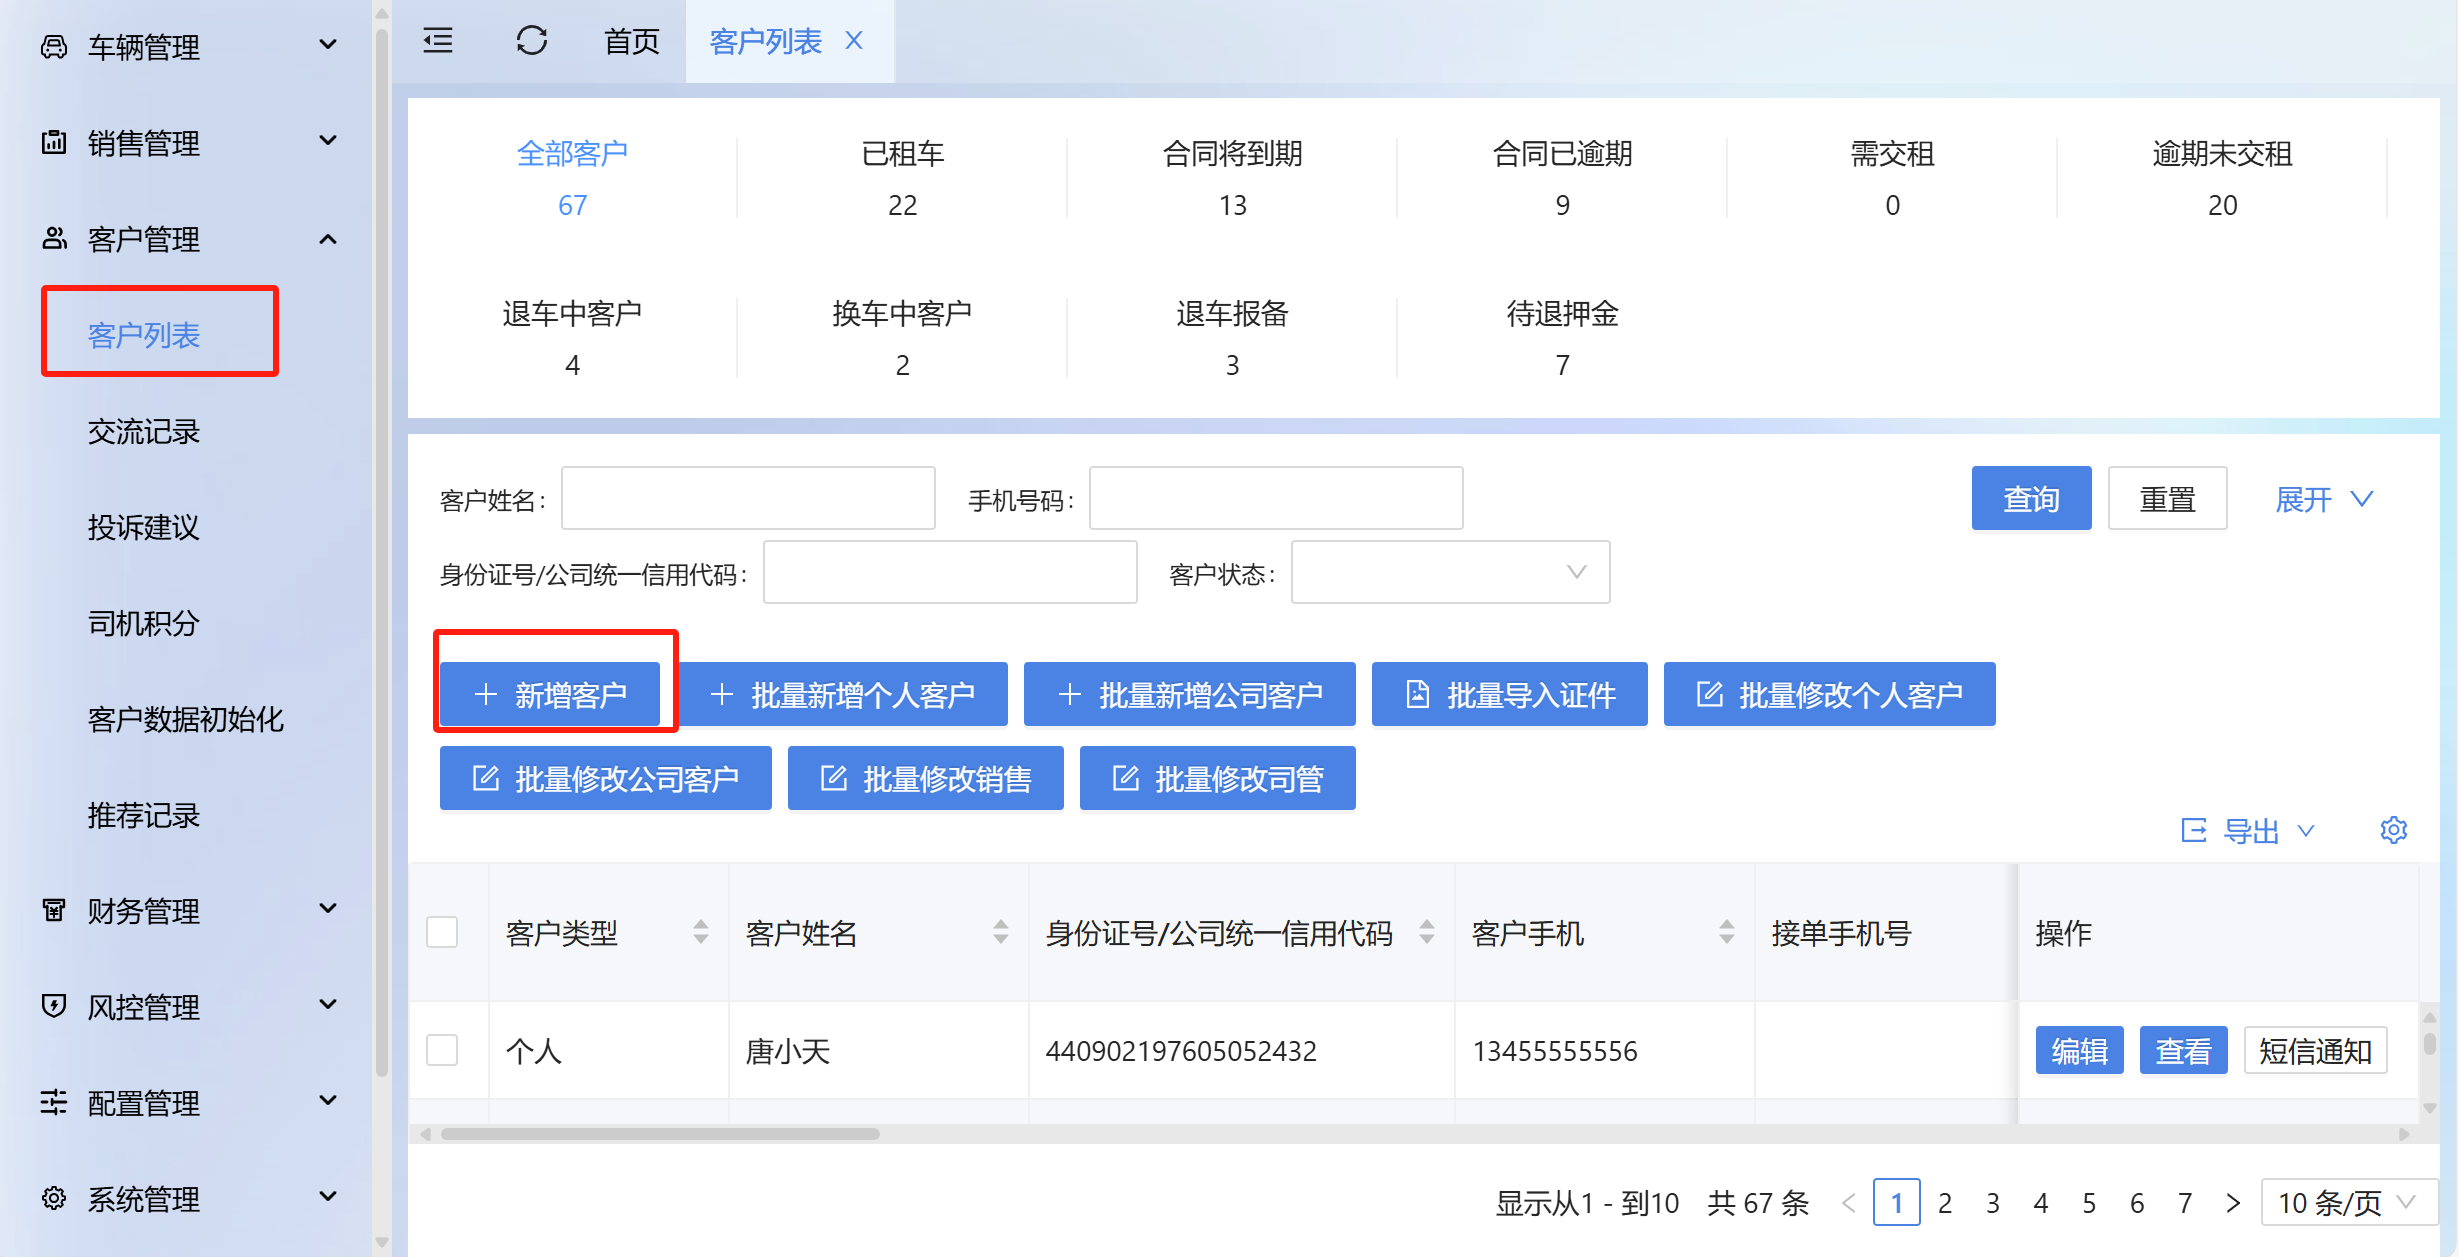This screenshot has width=2459, height=1257.
Task: Open the 客户状态 dropdown
Action: pyautogui.click(x=1449, y=573)
